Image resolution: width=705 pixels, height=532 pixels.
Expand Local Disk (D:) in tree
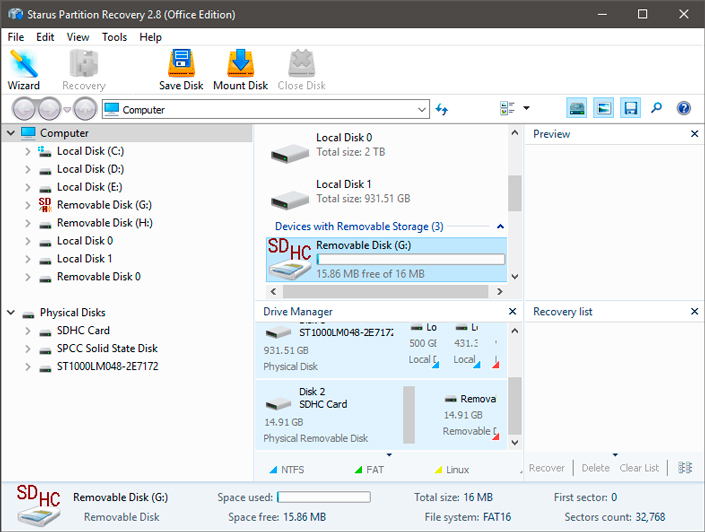28,169
